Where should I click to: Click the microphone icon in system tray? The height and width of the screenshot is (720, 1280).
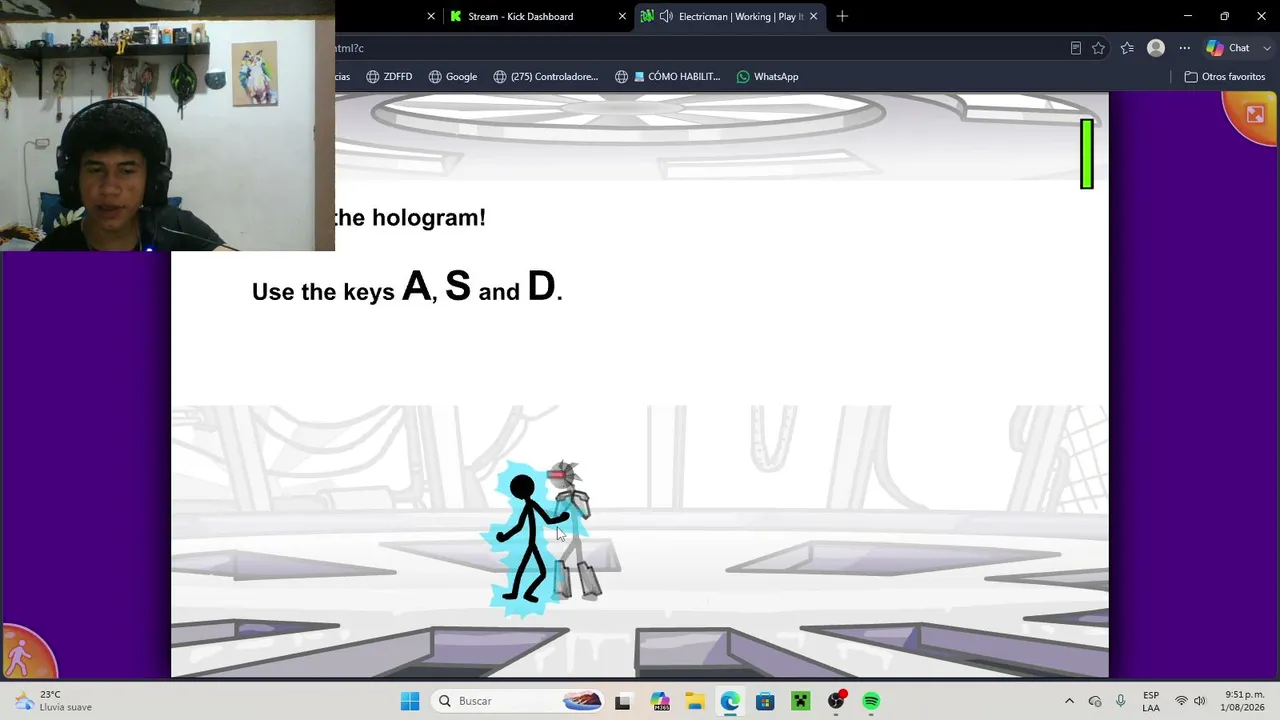tap(1120, 701)
